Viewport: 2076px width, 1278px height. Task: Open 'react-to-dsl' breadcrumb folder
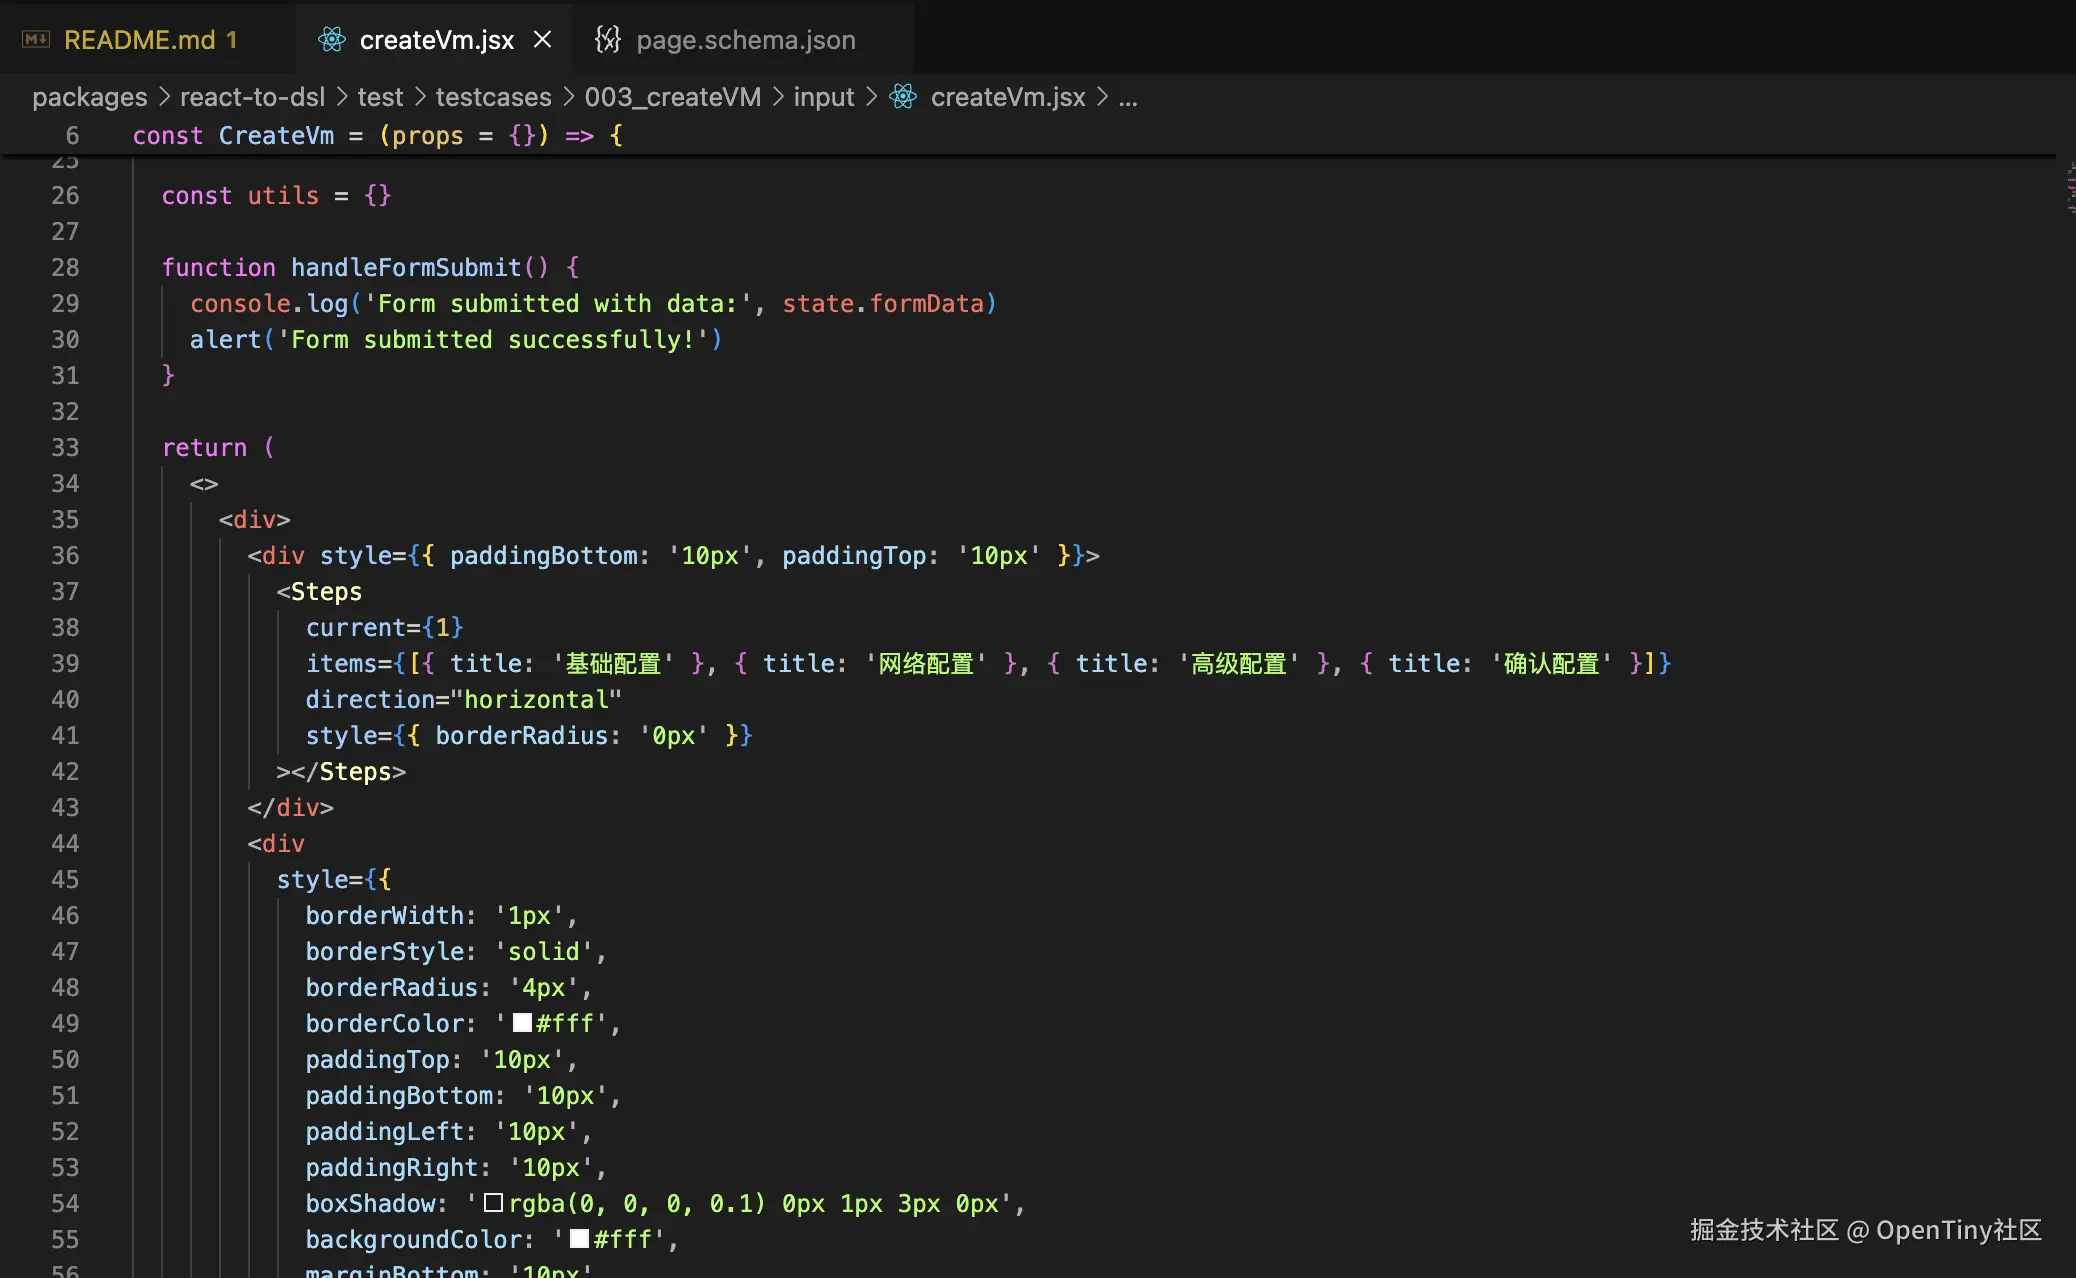(x=252, y=97)
